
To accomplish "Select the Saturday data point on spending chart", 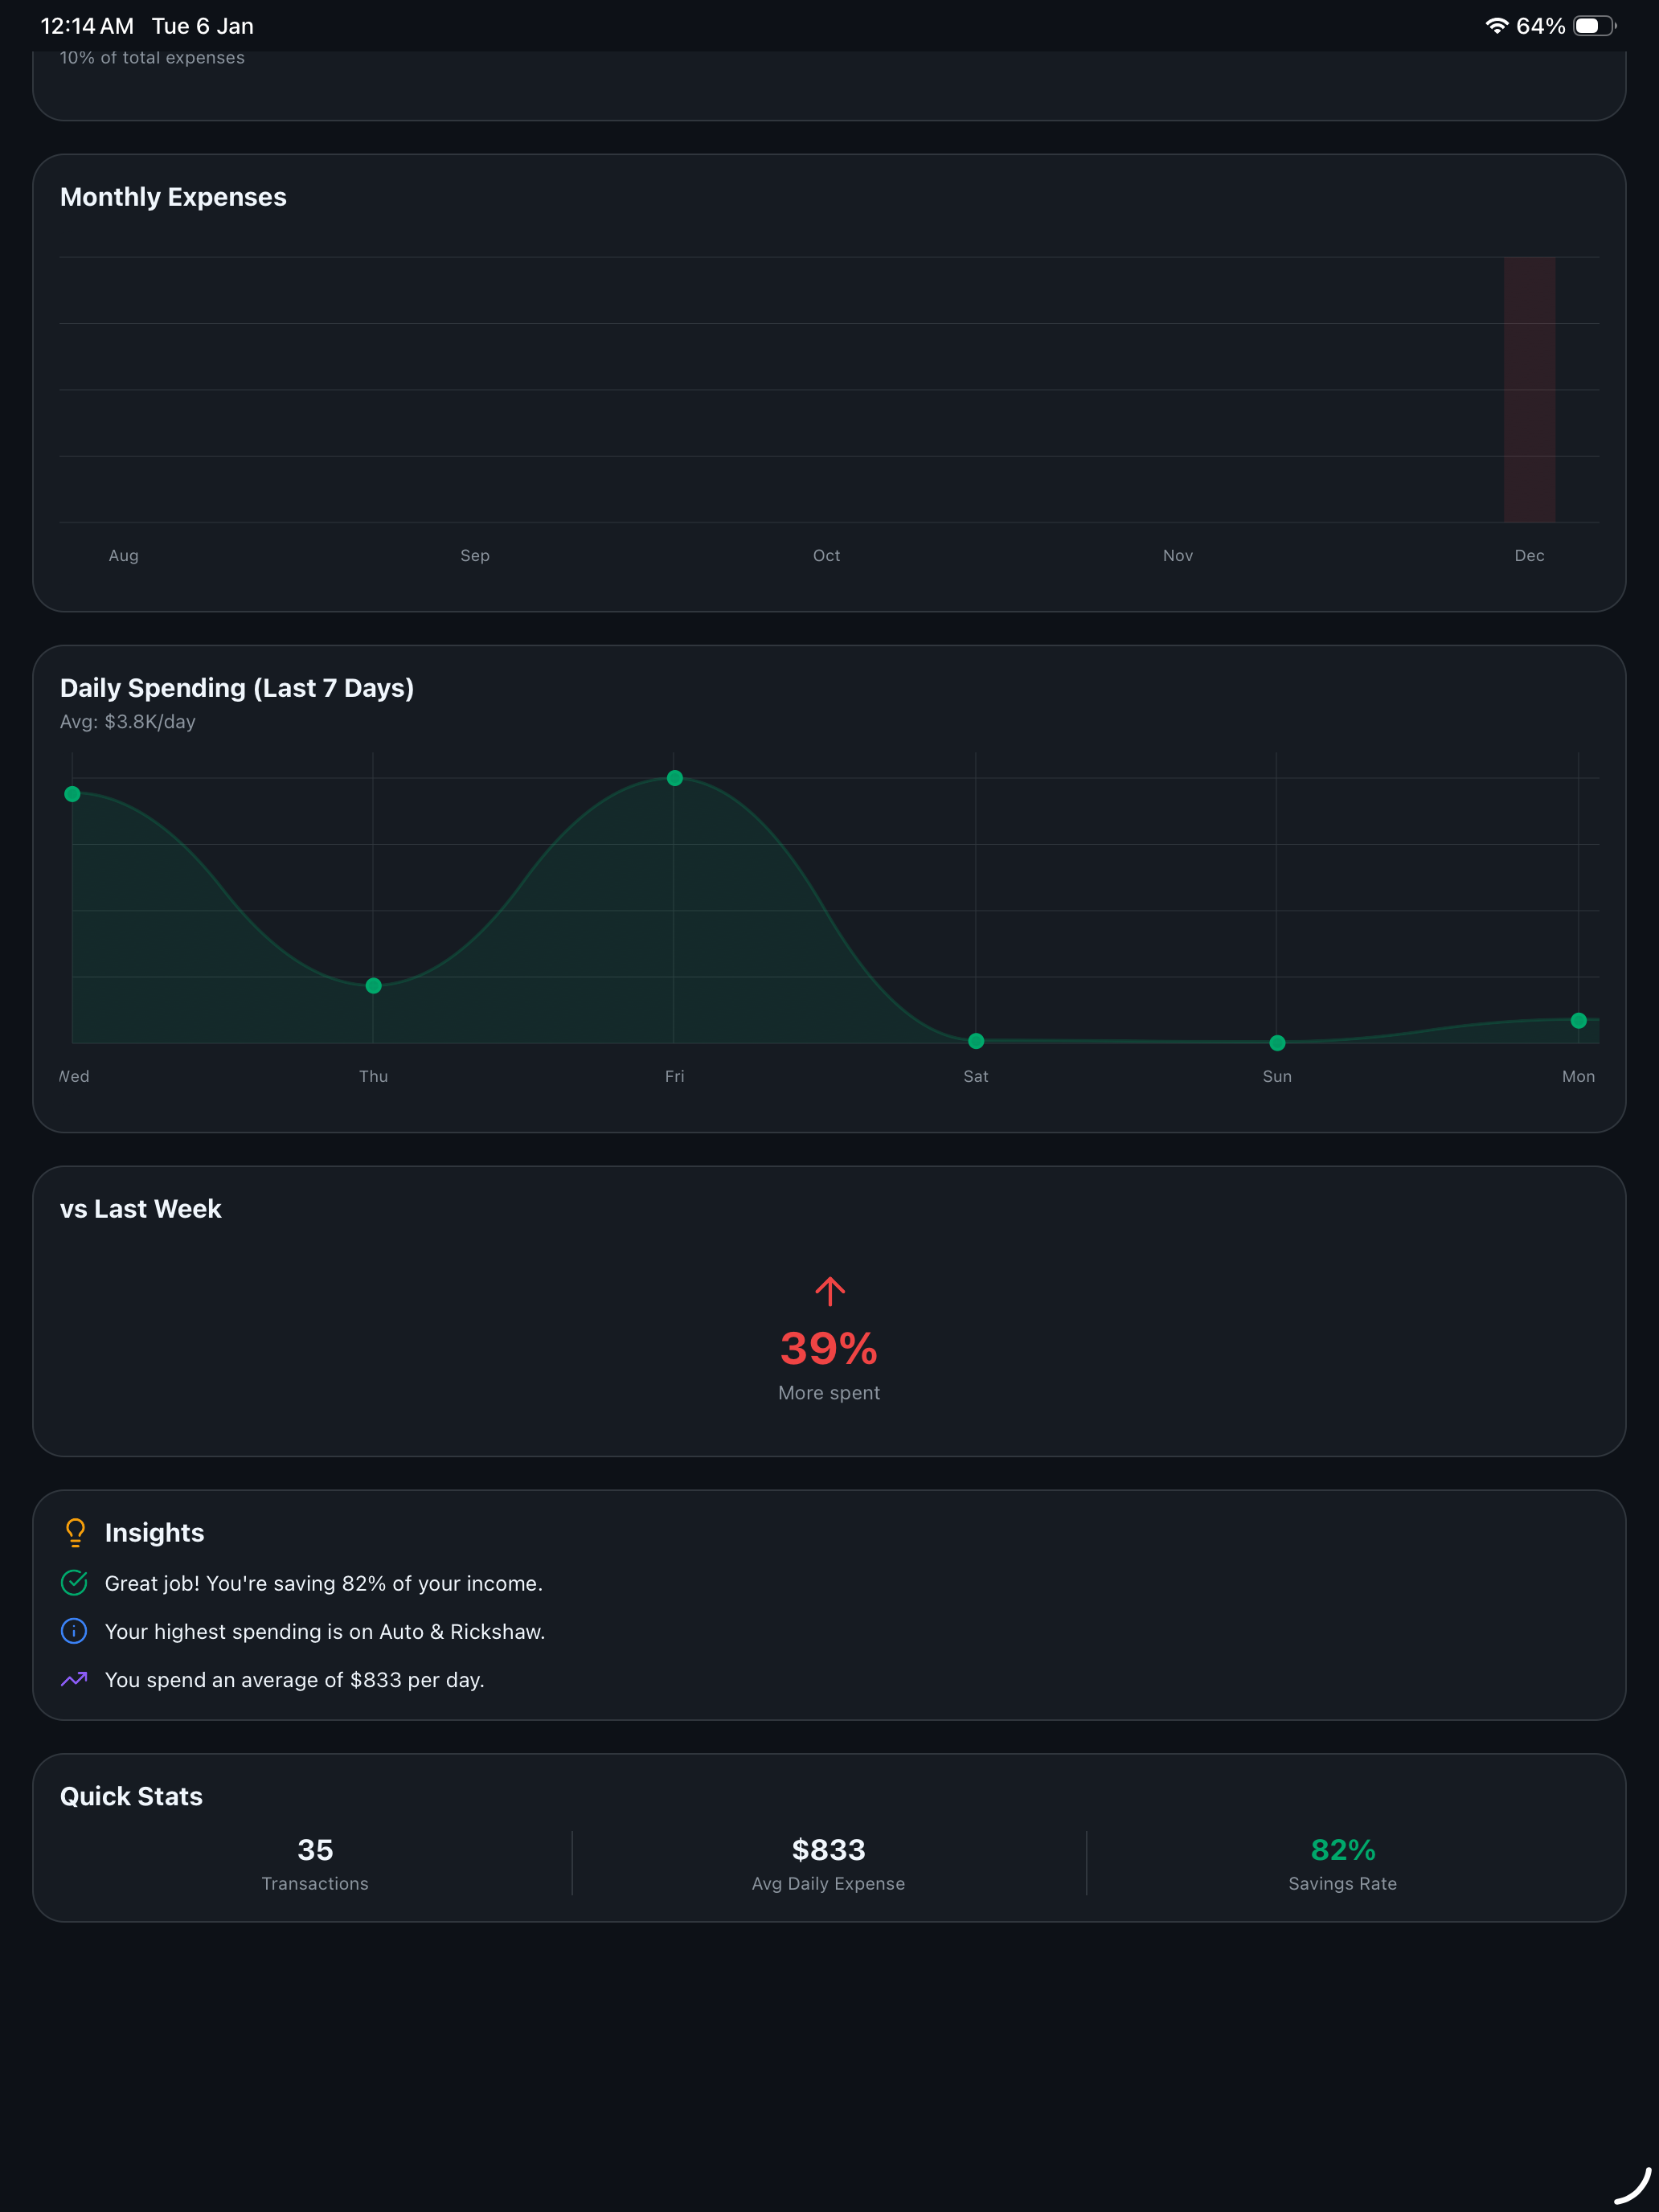I will point(976,1041).
